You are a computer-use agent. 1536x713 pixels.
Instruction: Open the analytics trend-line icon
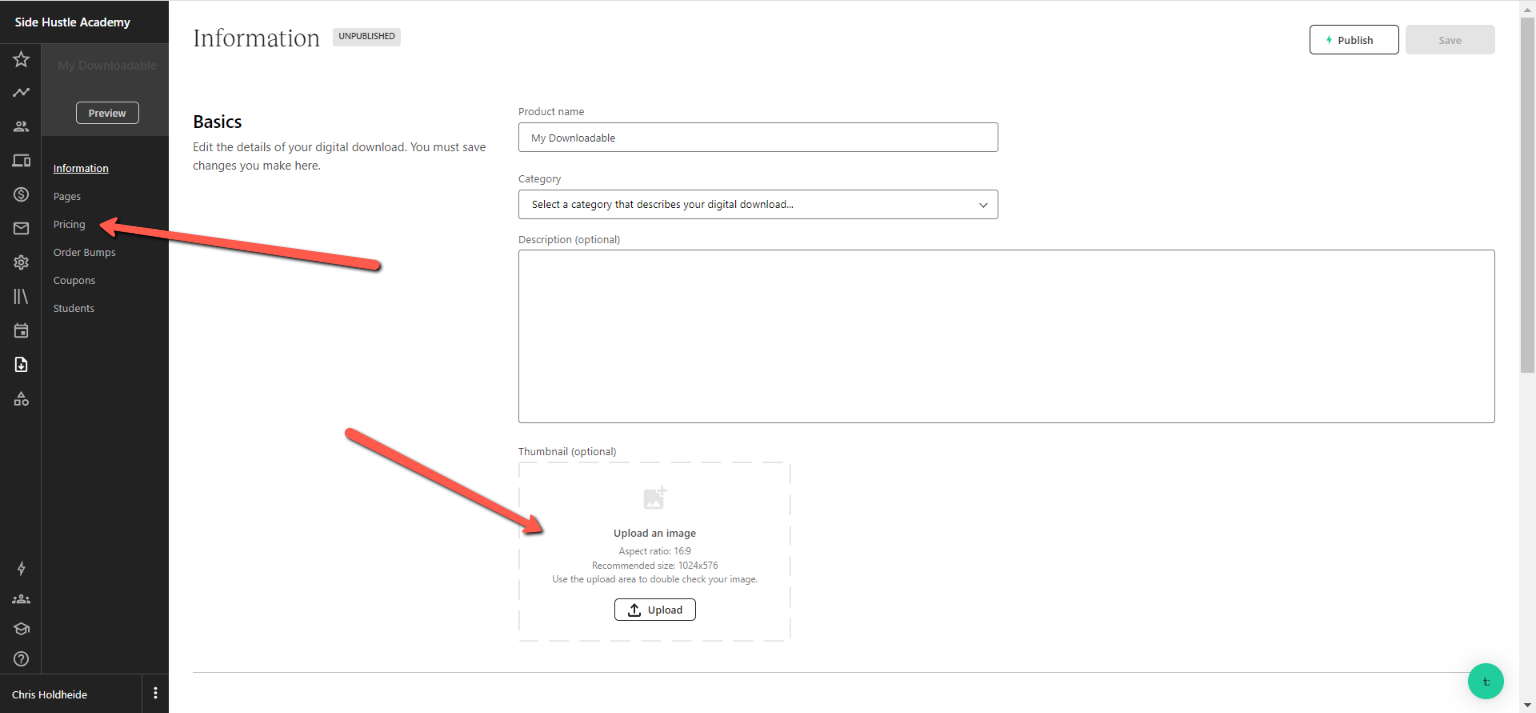pos(20,93)
